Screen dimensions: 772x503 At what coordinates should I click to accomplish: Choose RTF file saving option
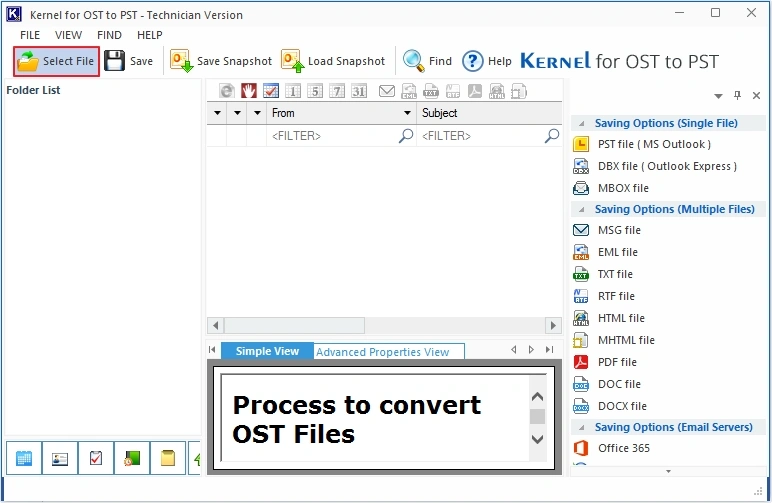(604, 296)
